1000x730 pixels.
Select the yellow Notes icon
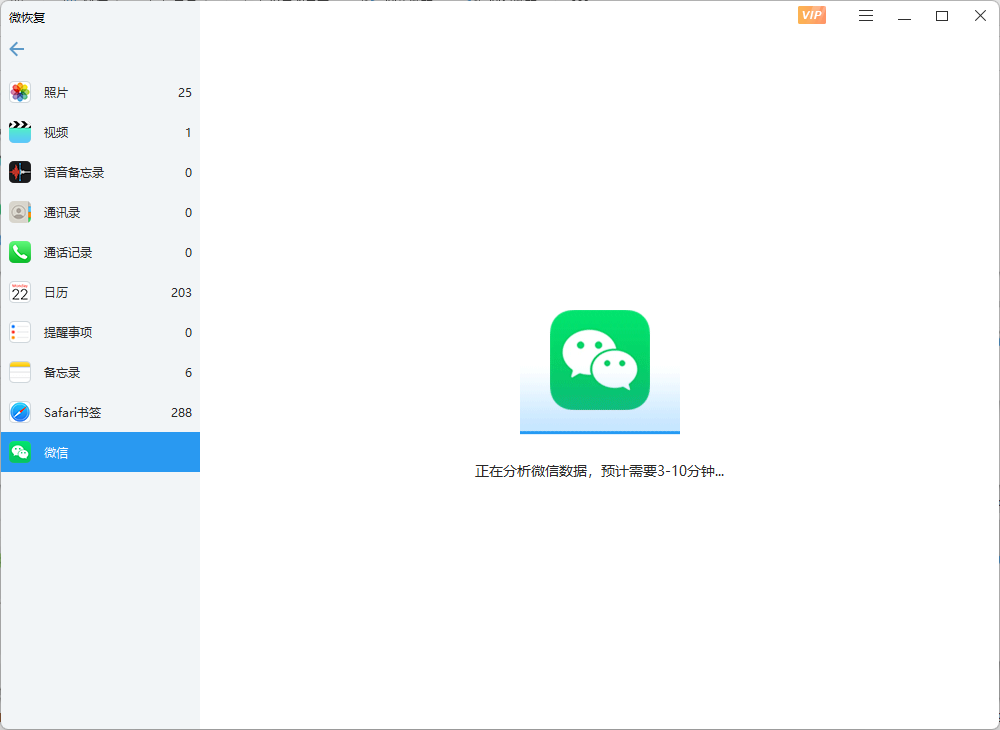point(20,372)
